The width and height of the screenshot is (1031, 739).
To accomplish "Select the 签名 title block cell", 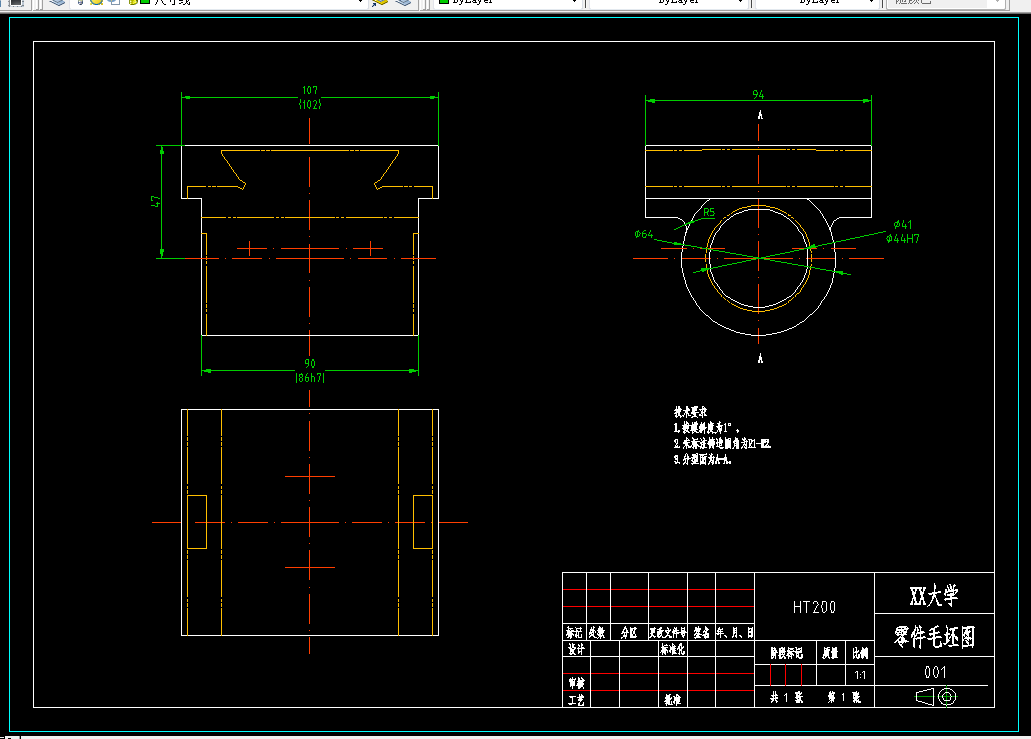I will coord(702,632).
